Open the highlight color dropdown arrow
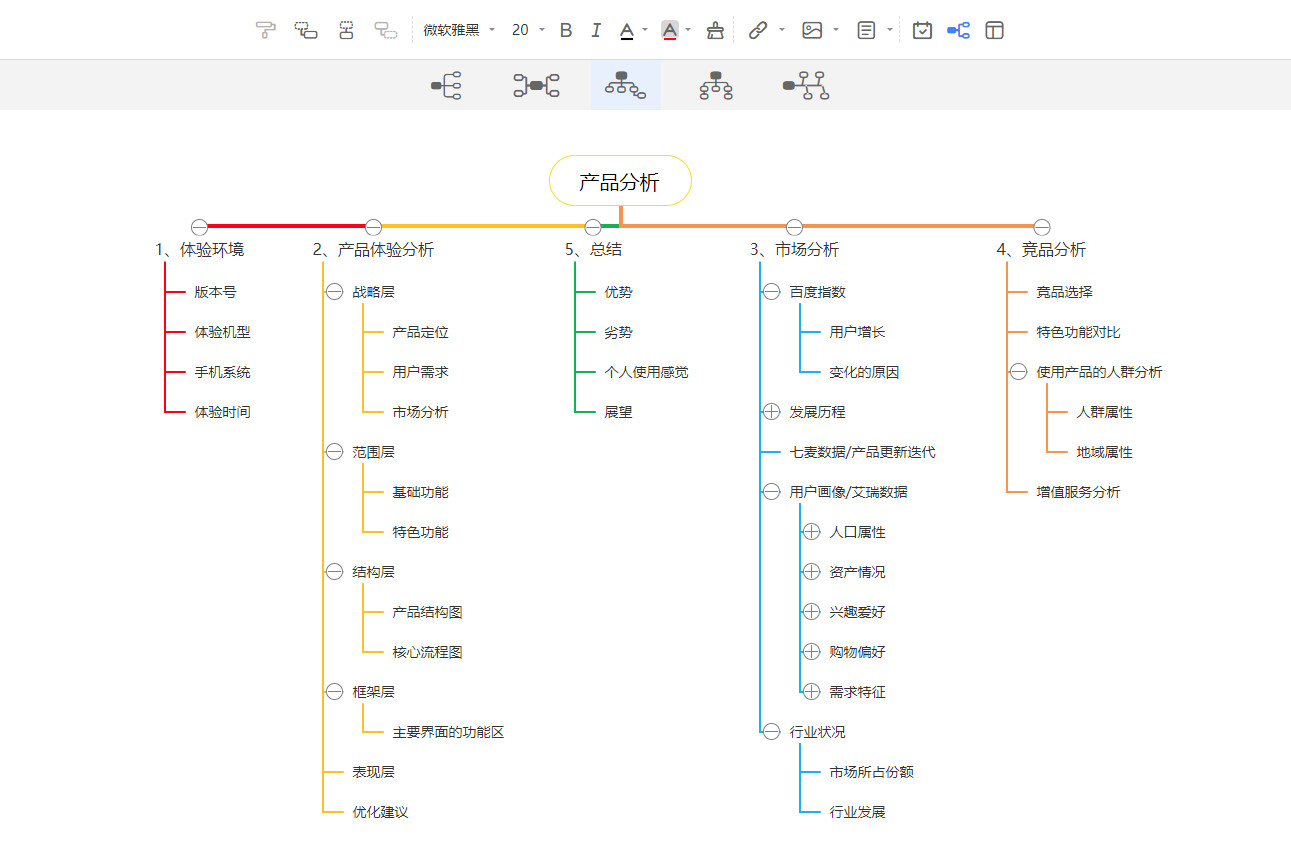This screenshot has height=850, width=1291. pyautogui.click(x=688, y=30)
